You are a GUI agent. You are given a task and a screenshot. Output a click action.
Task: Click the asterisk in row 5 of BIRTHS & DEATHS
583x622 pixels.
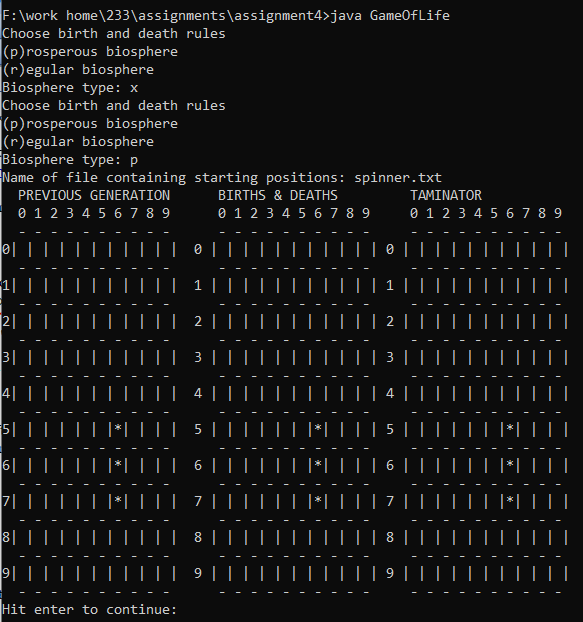click(318, 428)
